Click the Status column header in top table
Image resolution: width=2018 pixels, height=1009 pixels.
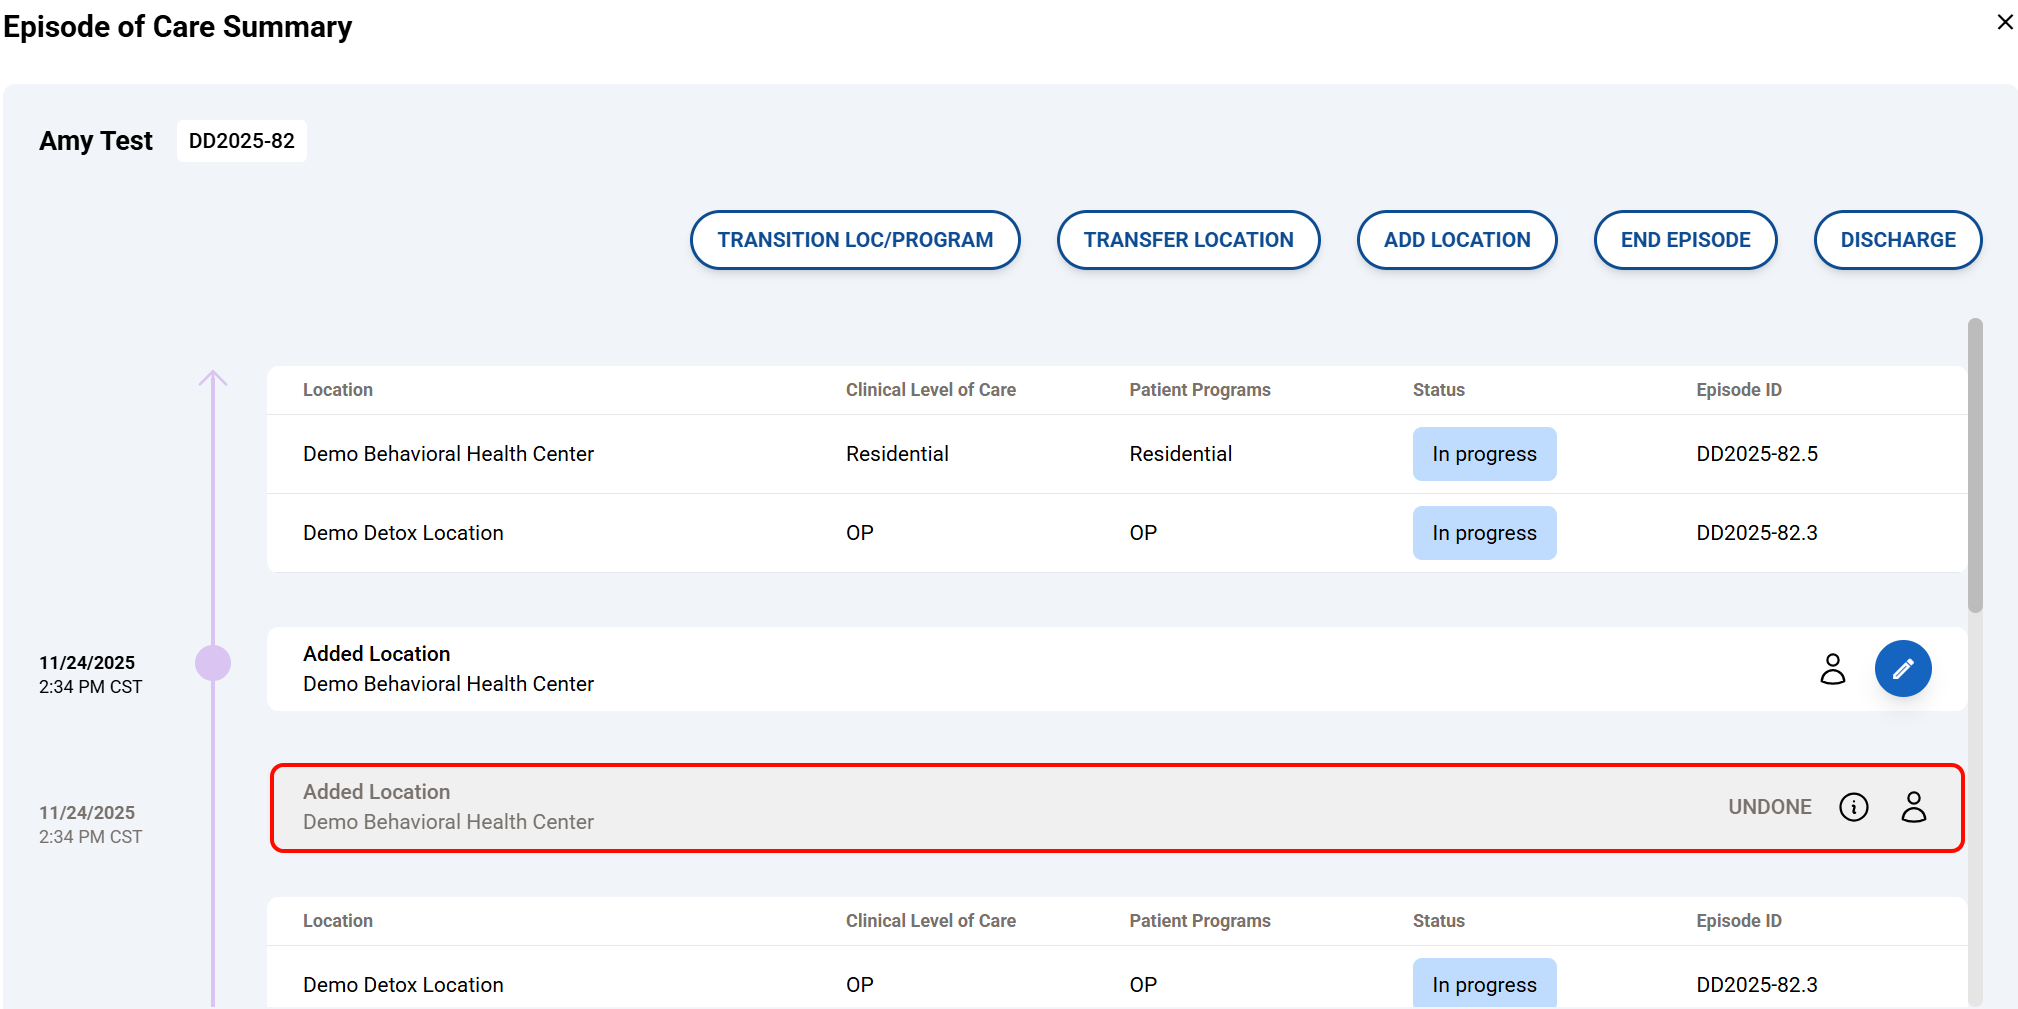[1438, 390]
